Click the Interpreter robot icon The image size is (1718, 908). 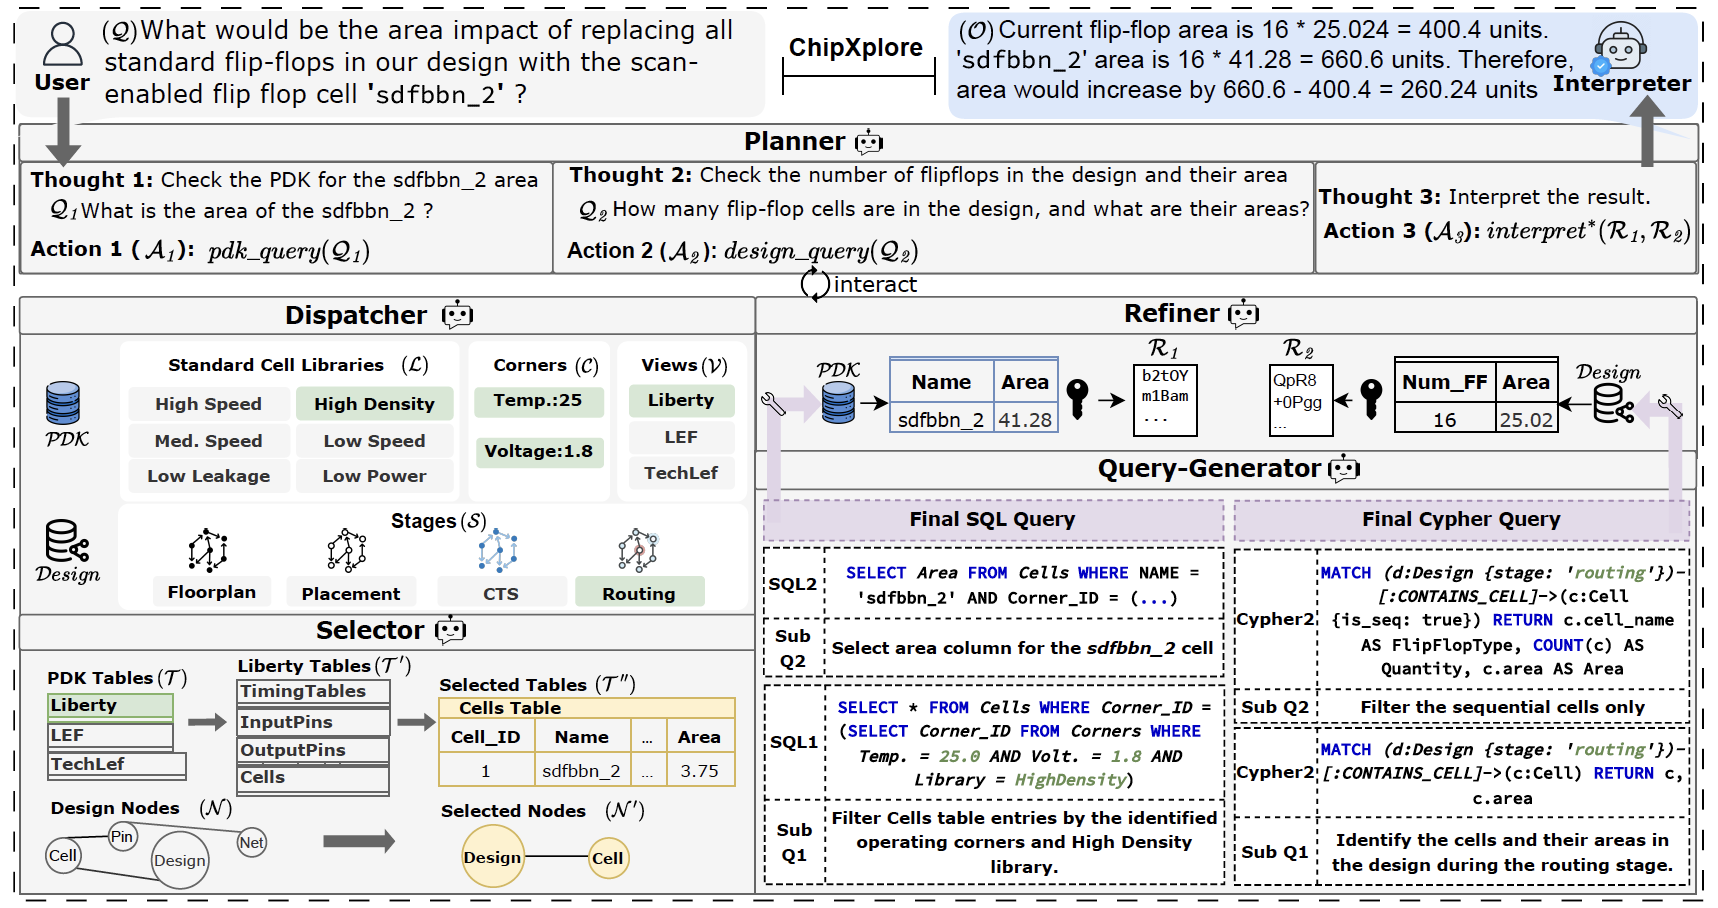[1620, 47]
